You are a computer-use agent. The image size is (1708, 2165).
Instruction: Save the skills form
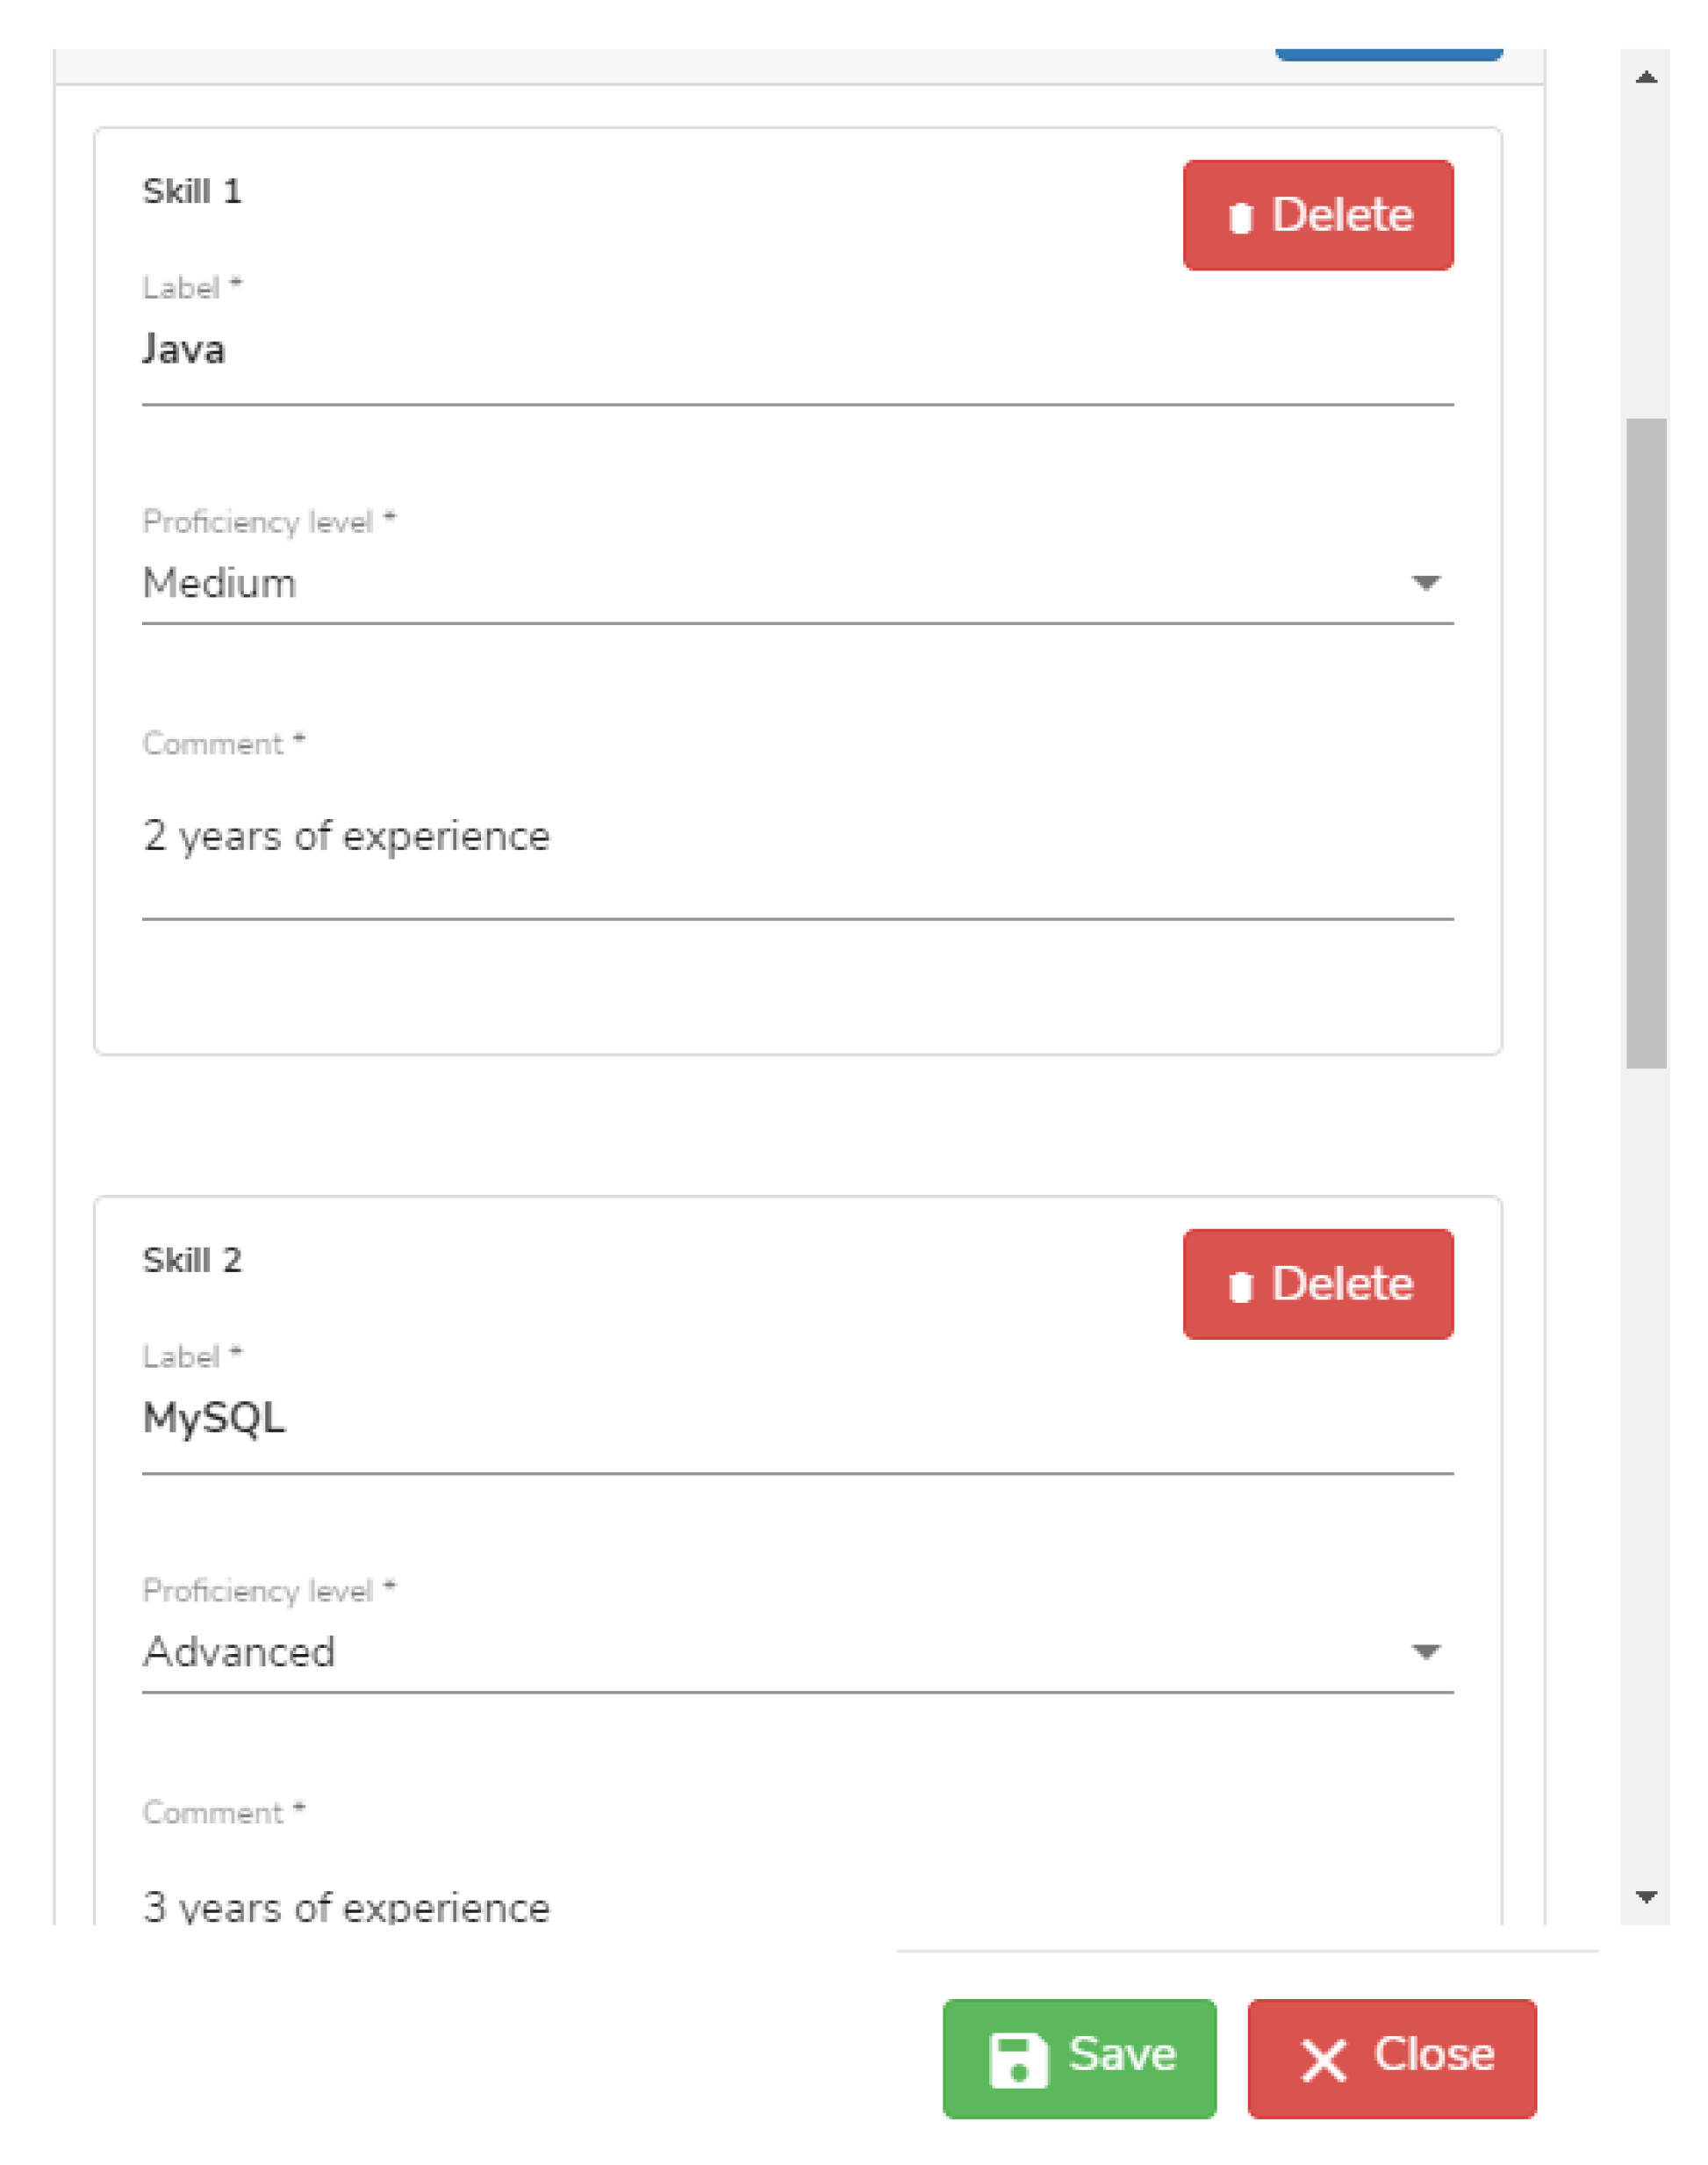tap(1079, 2058)
